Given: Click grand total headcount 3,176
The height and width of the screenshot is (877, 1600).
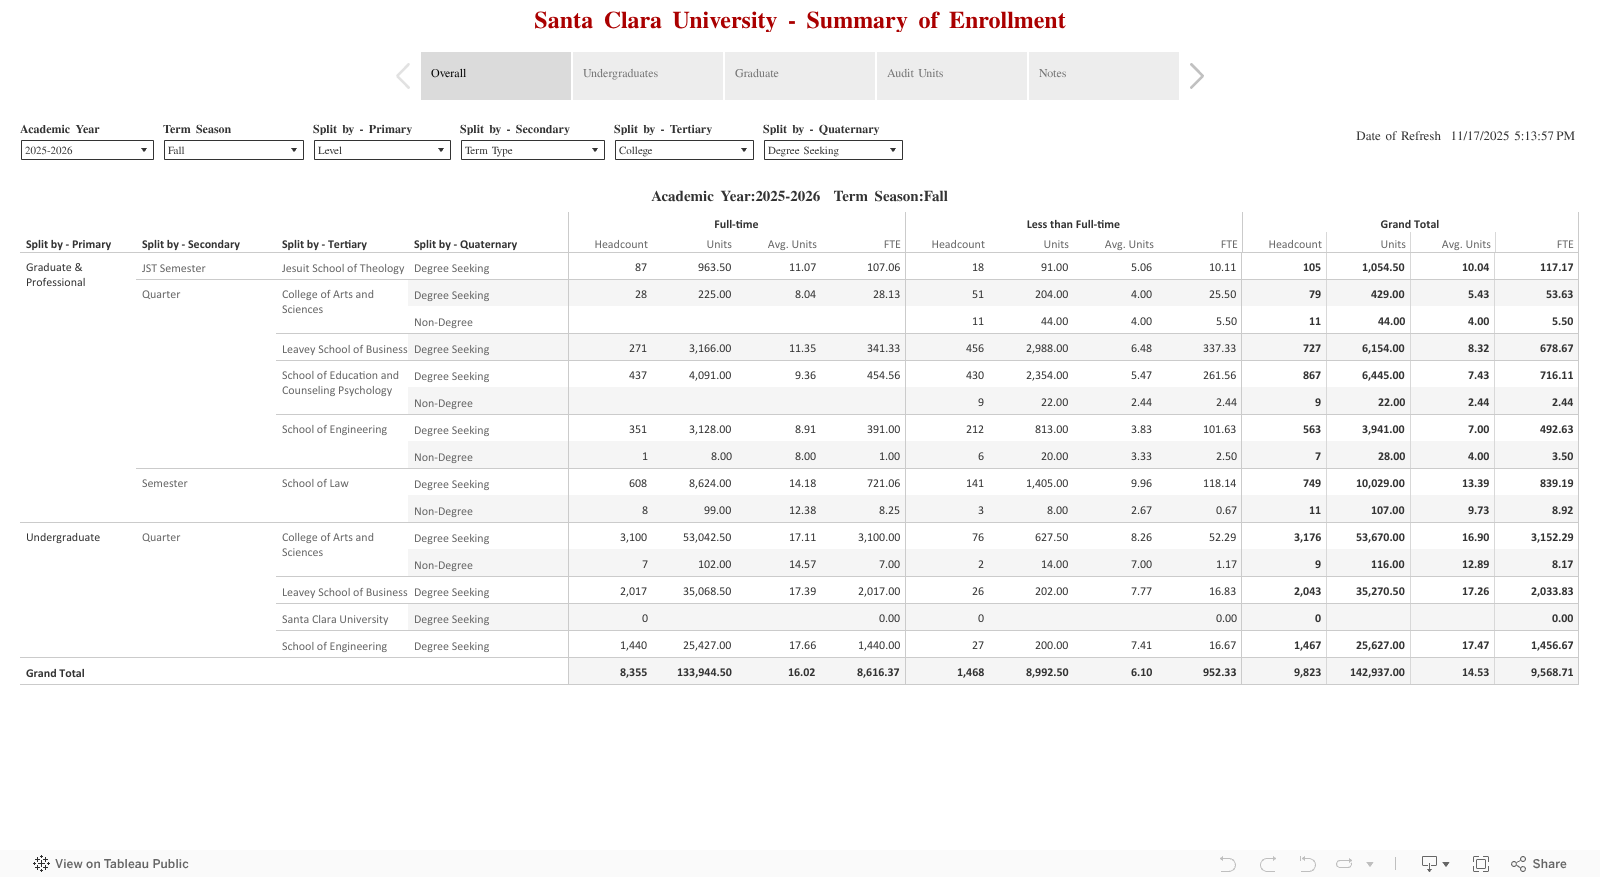Looking at the screenshot, I should click(1307, 537).
